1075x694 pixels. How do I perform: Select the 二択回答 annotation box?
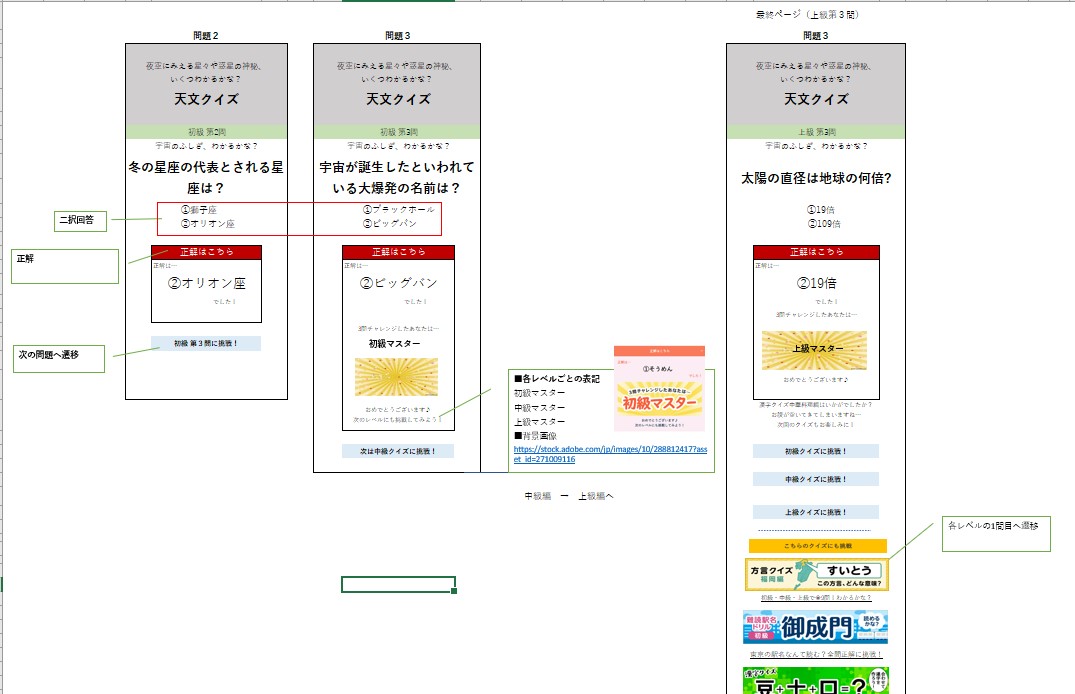coord(81,220)
